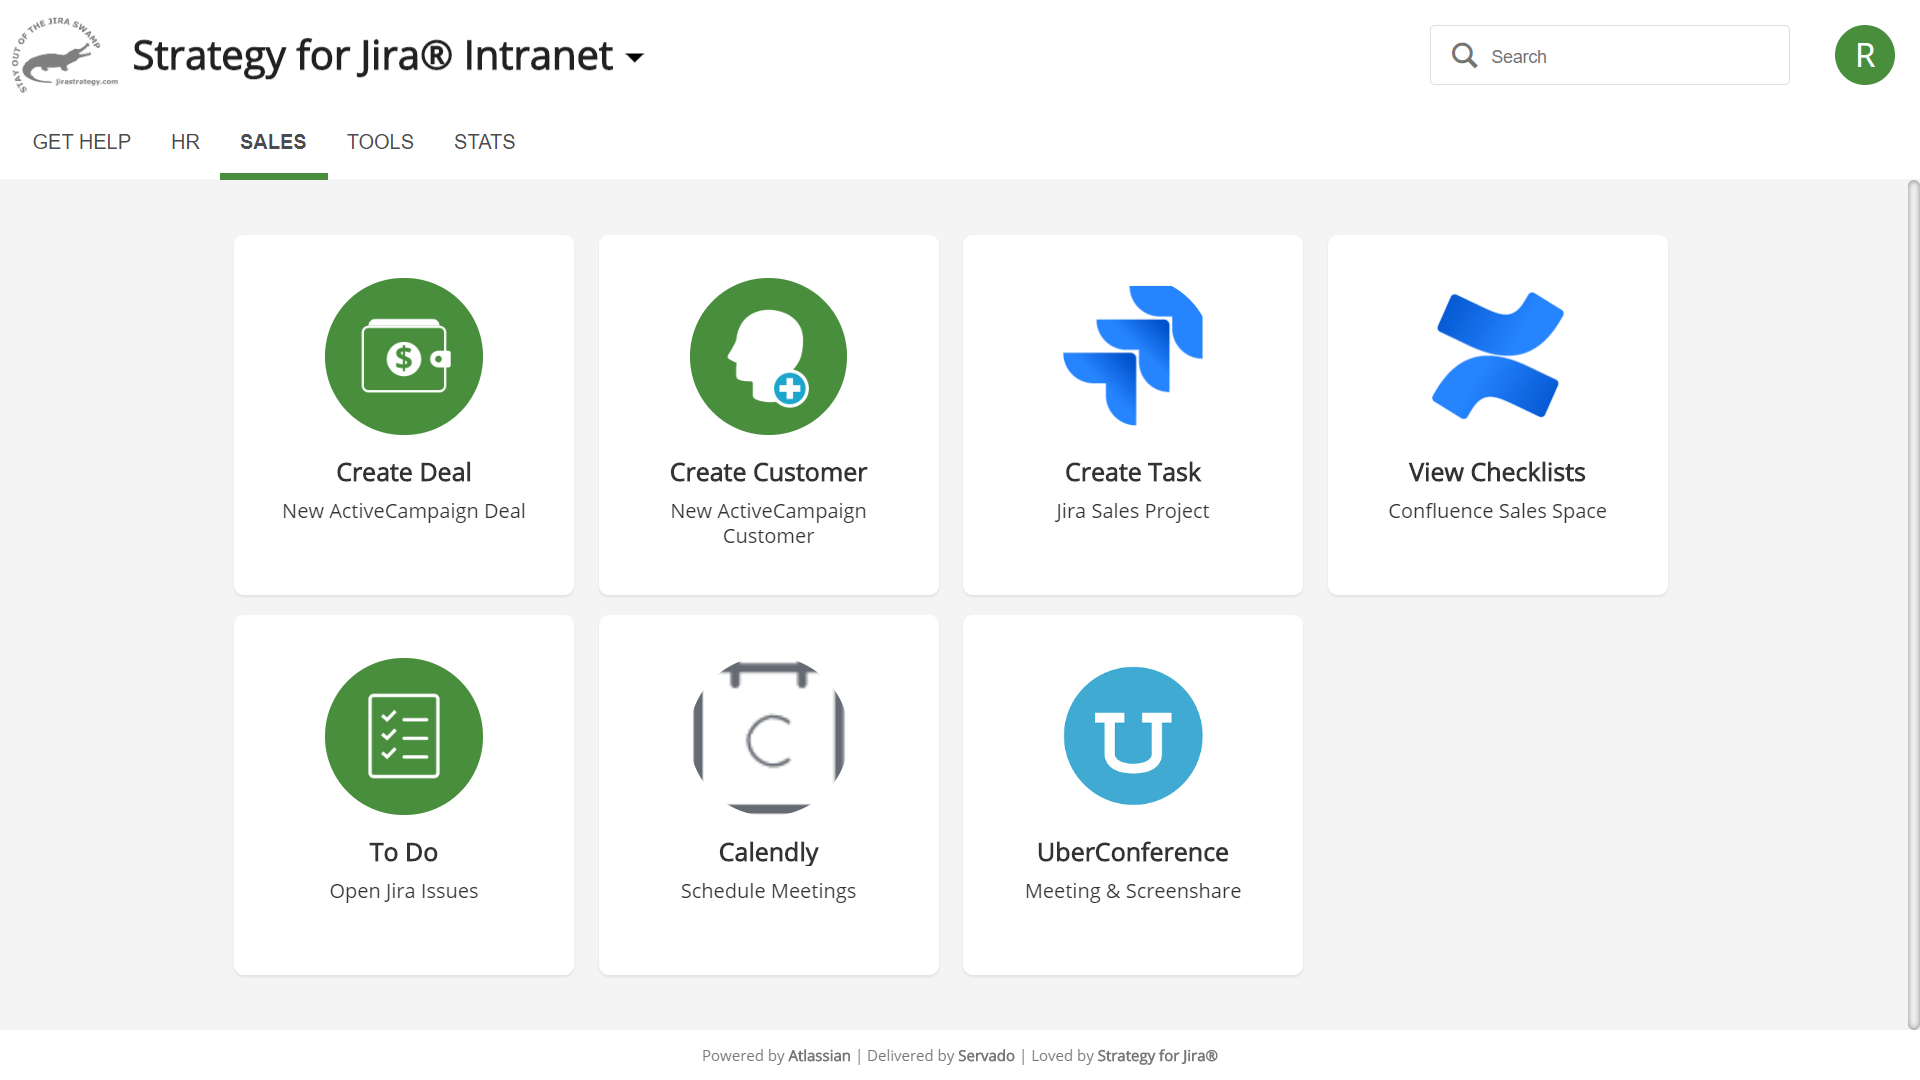Open the HR tab
The width and height of the screenshot is (1920, 1080).
coord(185,142)
